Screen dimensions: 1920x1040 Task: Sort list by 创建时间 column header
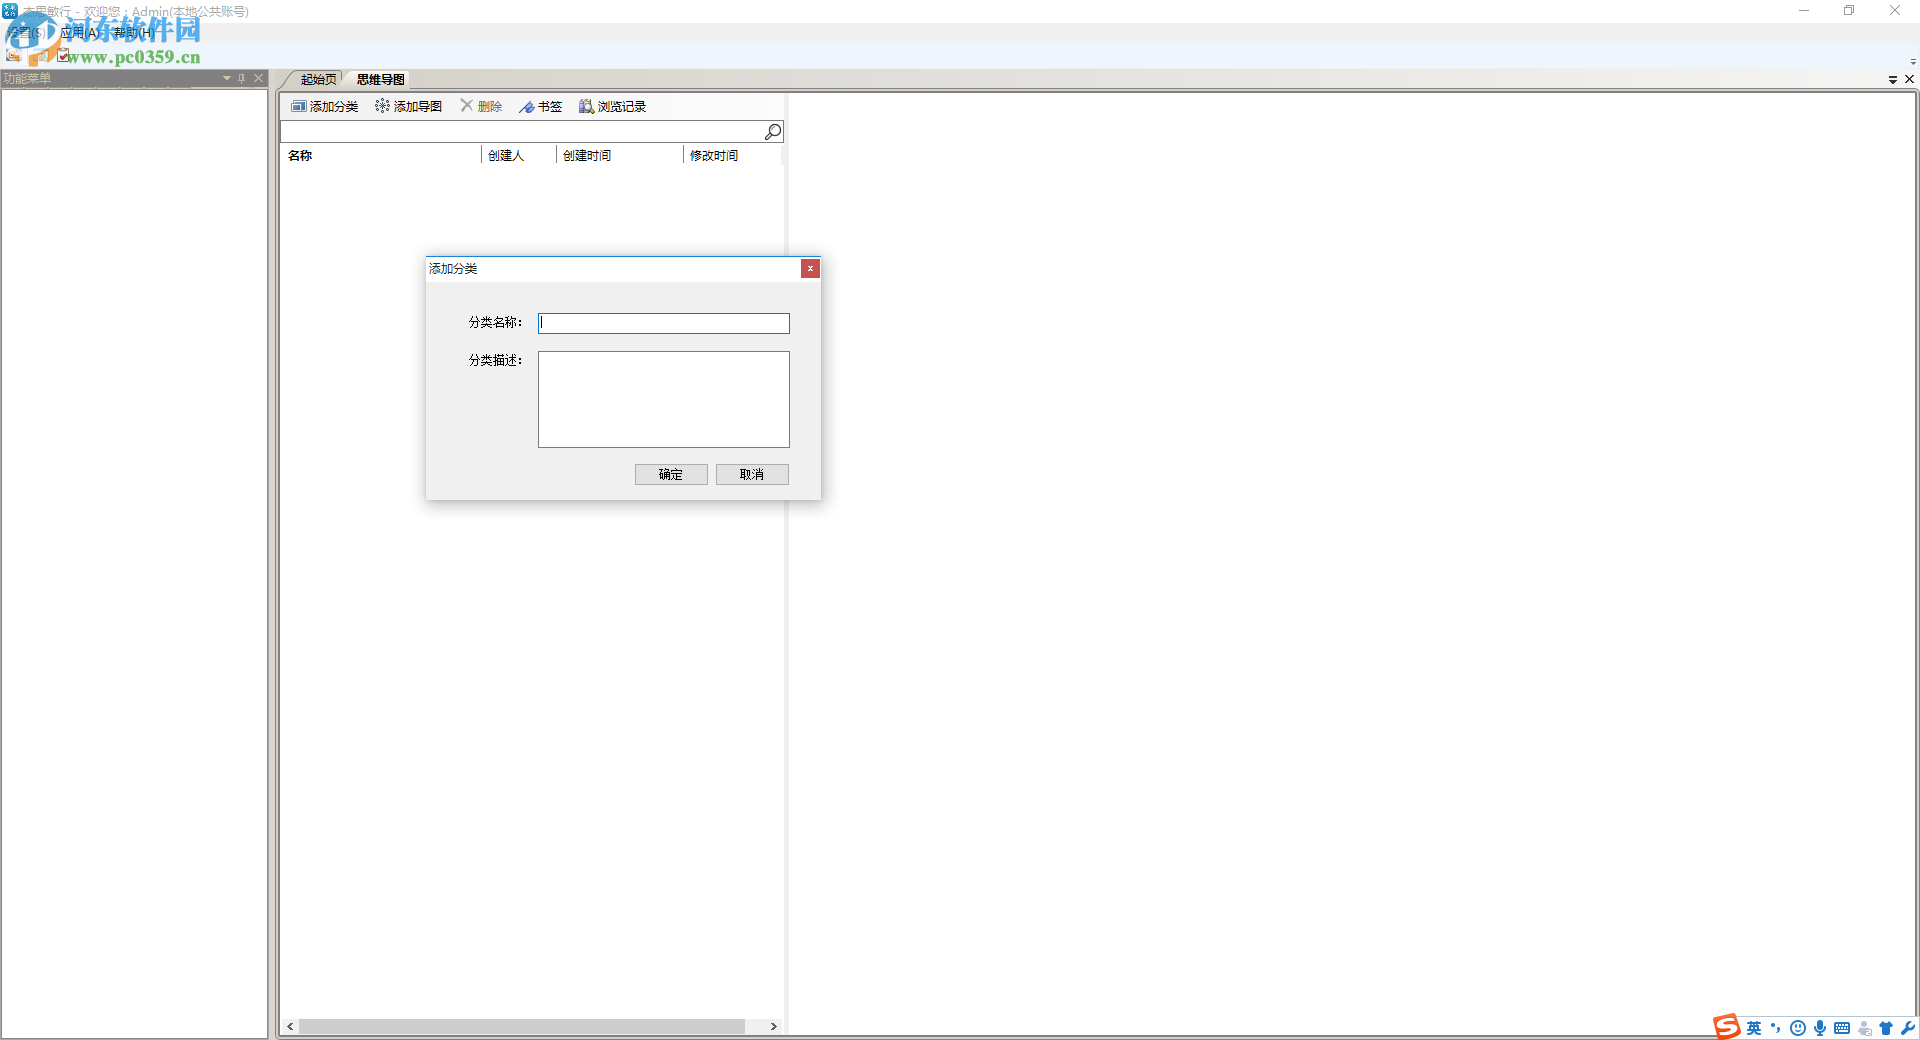point(620,155)
